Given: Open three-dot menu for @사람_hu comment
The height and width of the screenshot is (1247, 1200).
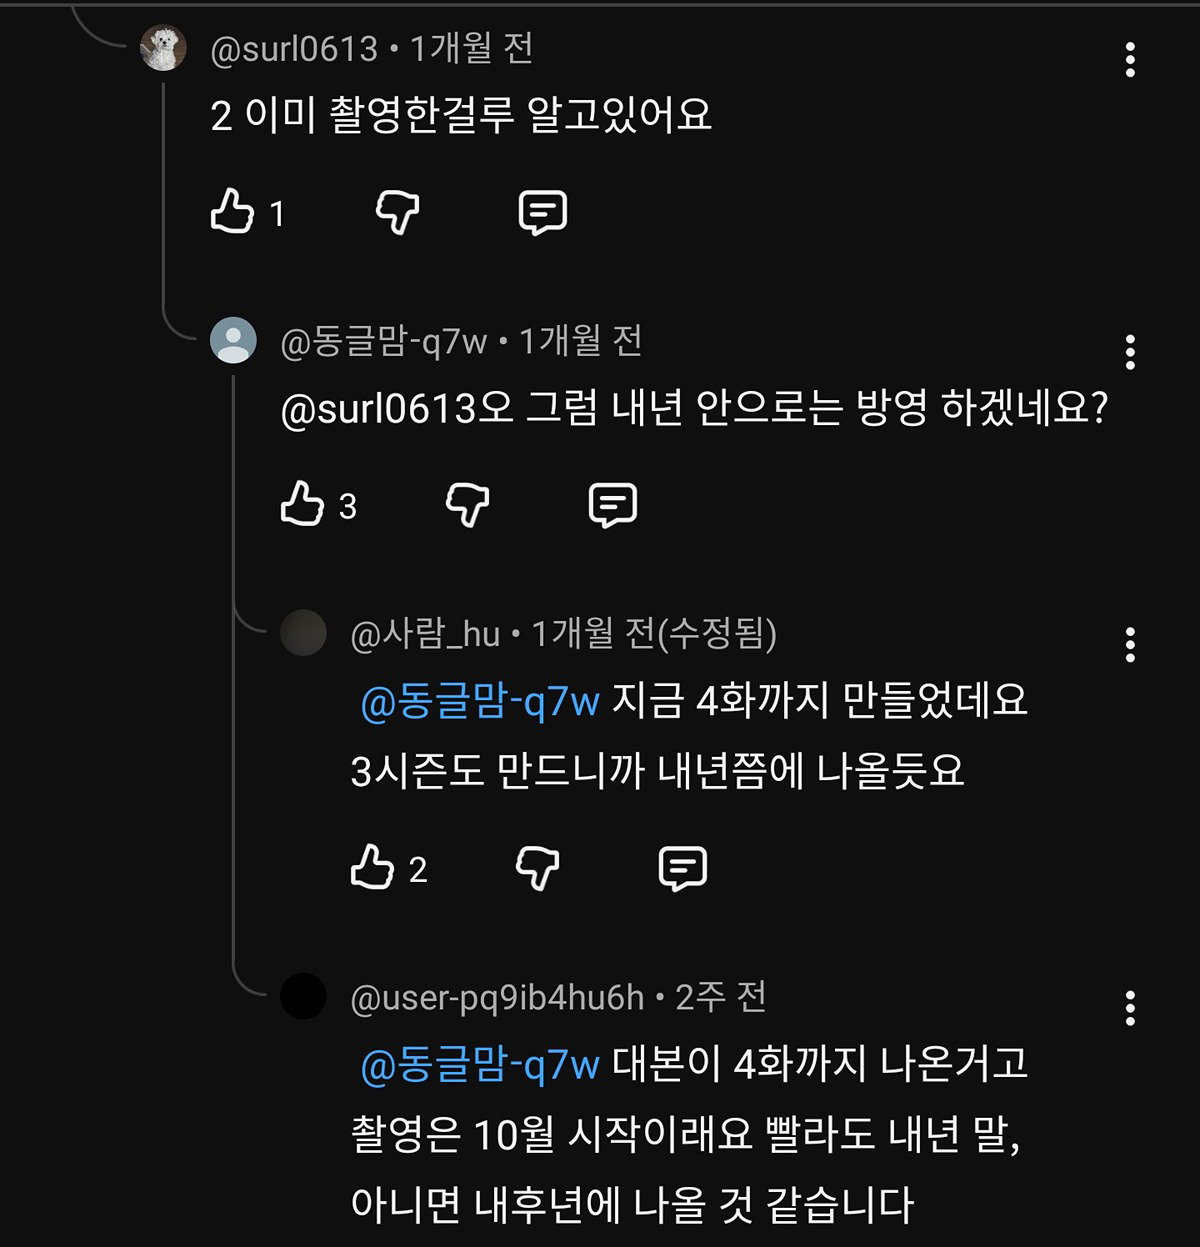Looking at the screenshot, I should (x=1130, y=645).
